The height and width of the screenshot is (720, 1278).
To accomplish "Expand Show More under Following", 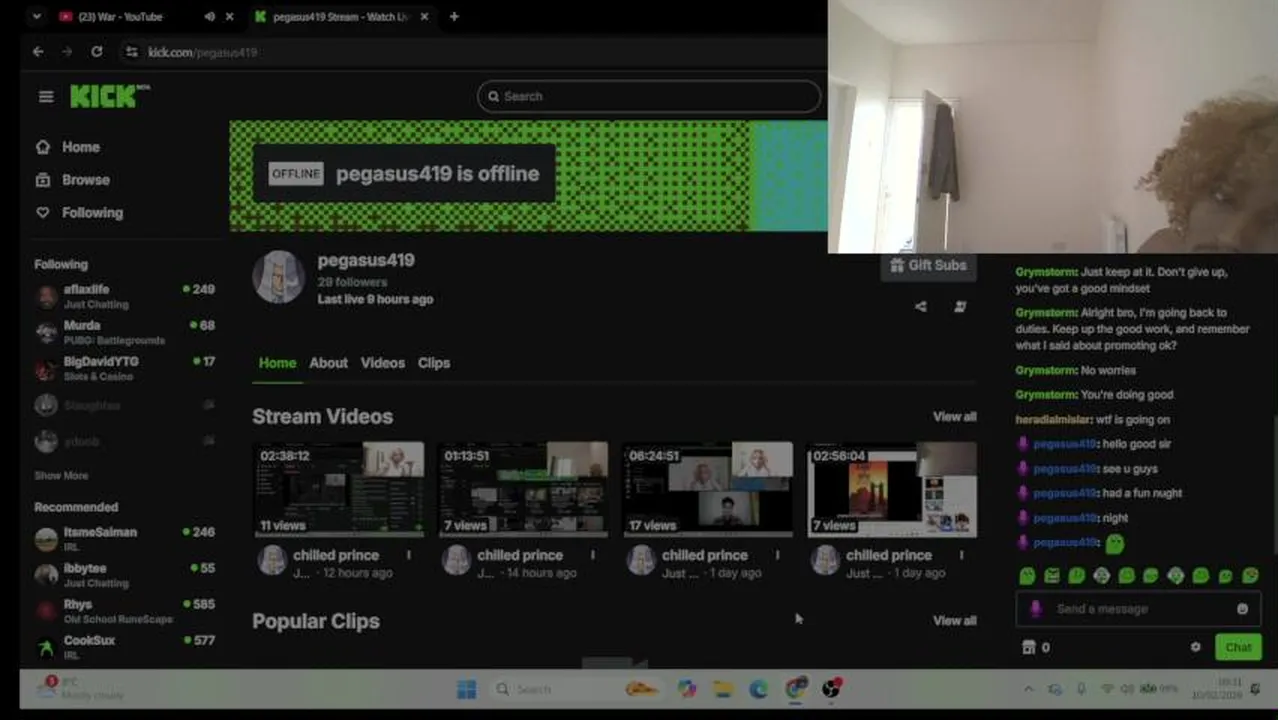I will pos(61,476).
